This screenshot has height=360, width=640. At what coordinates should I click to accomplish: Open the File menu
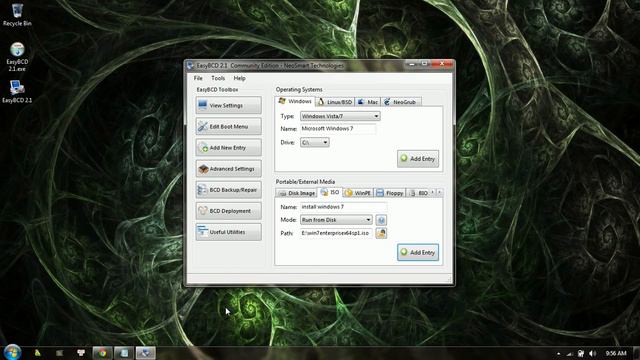click(x=198, y=78)
